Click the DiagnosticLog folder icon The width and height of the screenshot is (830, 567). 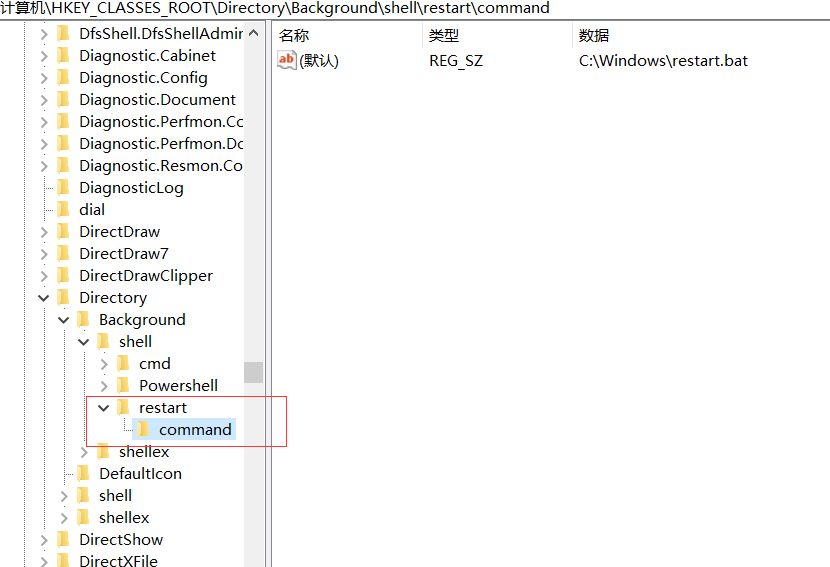point(63,187)
